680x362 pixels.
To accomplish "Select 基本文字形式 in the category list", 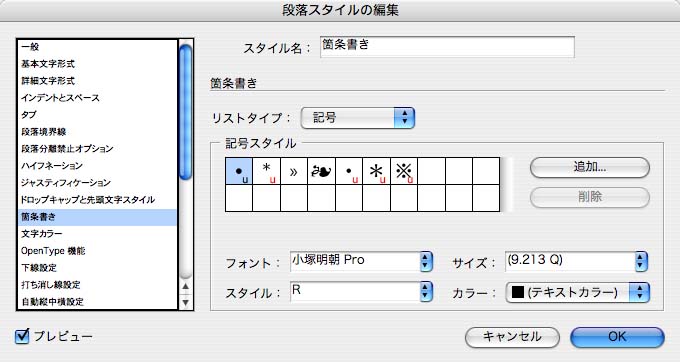I will pyautogui.click(x=48, y=64).
